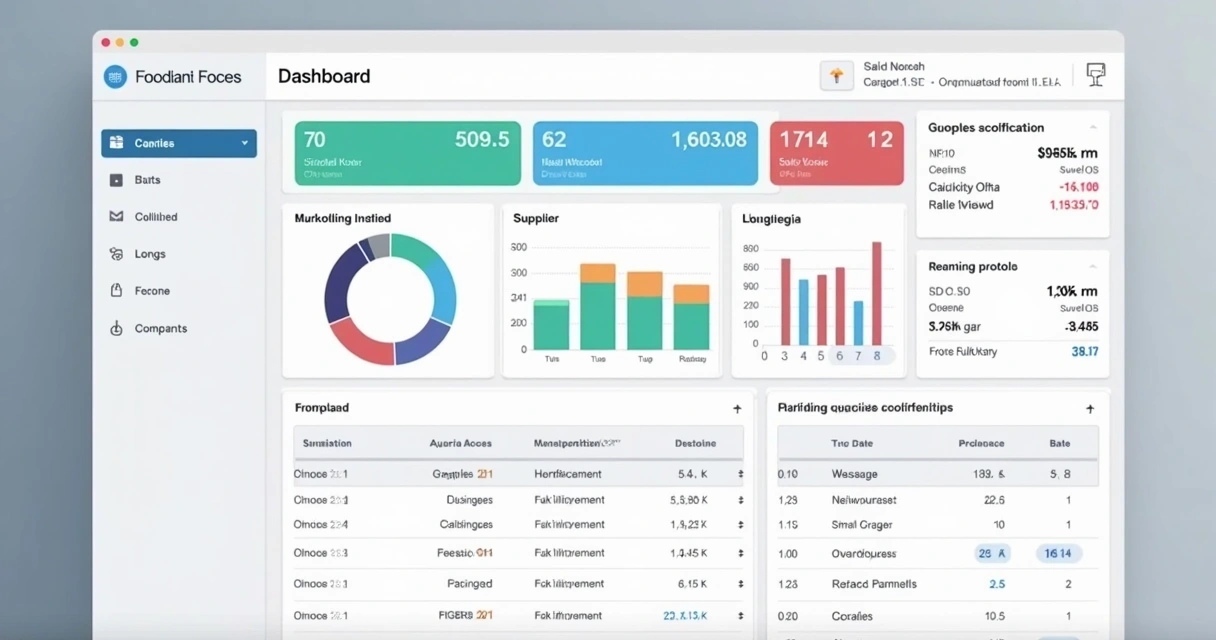The height and width of the screenshot is (640, 1216).
Task: Open the Collihed mail icon
Action: pyautogui.click(x=115, y=216)
